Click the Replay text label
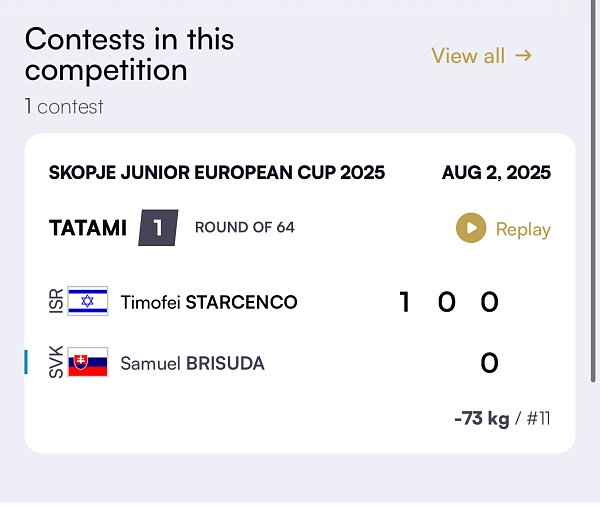 click(x=523, y=229)
